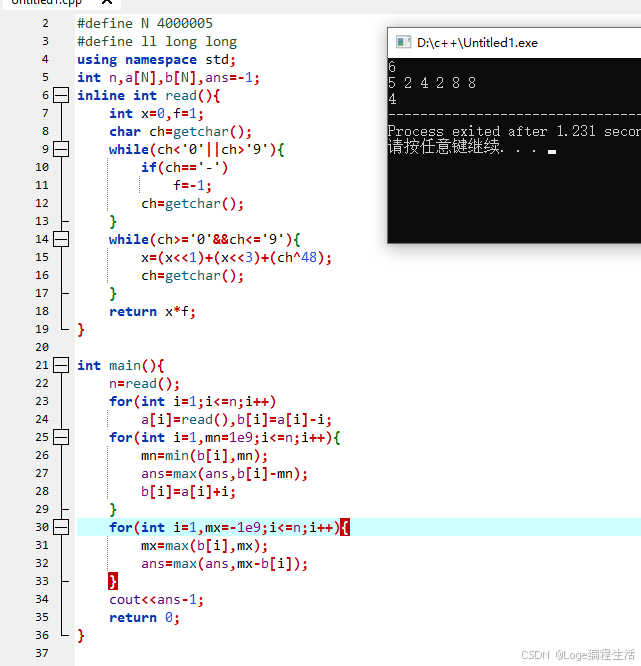
Task: Click the '#define ll long long' line
Action: (x=157, y=42)
